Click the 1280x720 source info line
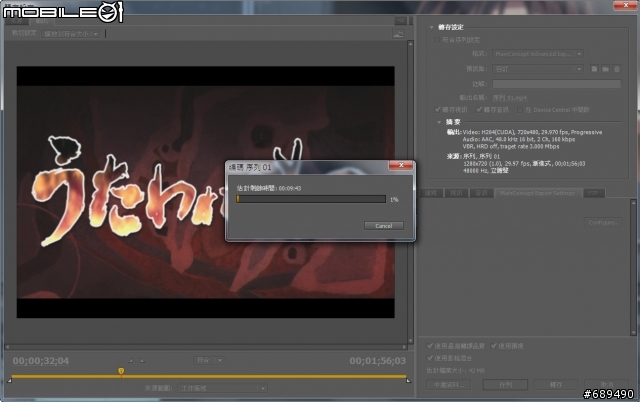Screen dimensions: 640x402 pos(524,164)
